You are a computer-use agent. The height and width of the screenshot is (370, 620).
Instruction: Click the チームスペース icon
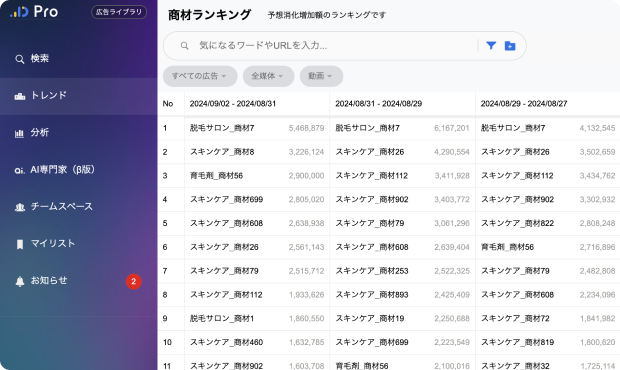coord(20,207)
